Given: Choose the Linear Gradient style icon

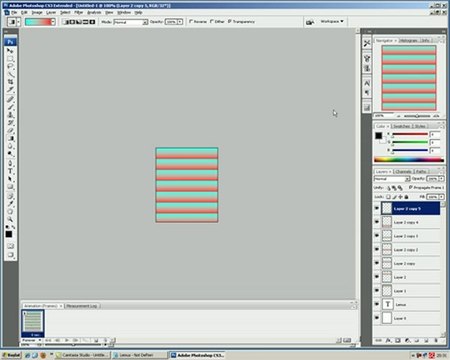Looking at the screenshot, I should pyautogui.click(x=66, y=22).
